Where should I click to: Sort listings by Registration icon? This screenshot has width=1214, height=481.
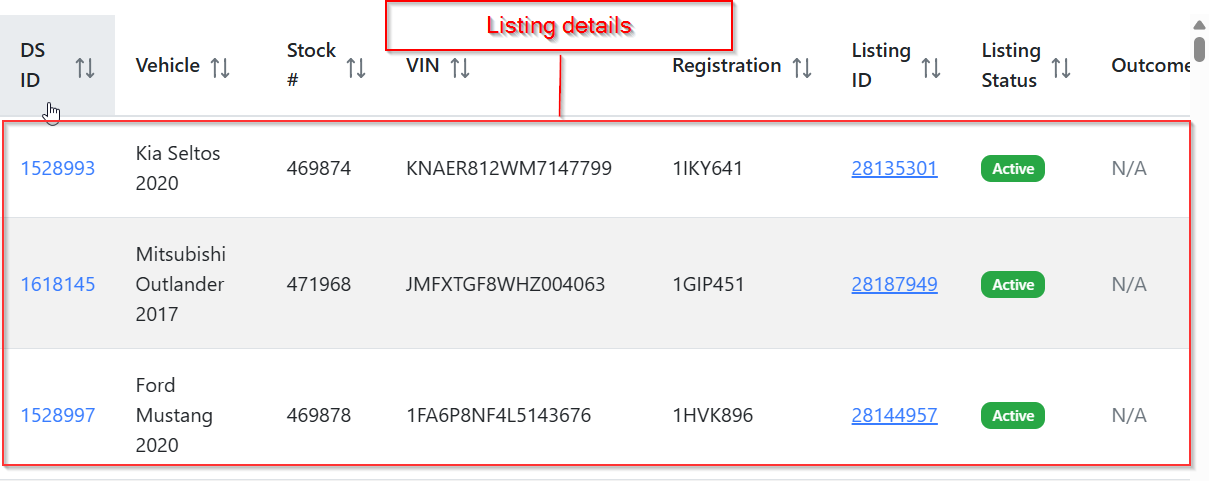(x=802, y=67)
